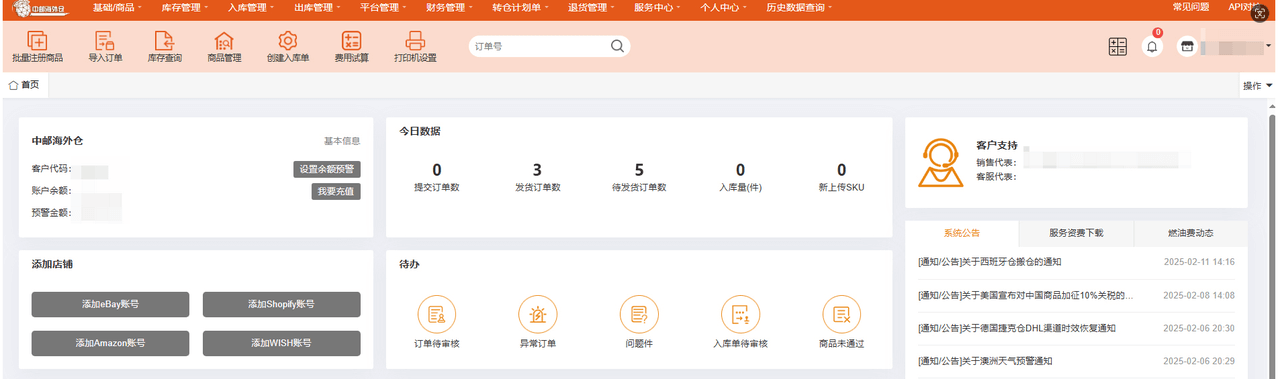Open the 入库单待审核 to-do icon
Screen dimensions: 1280x379
740,315
